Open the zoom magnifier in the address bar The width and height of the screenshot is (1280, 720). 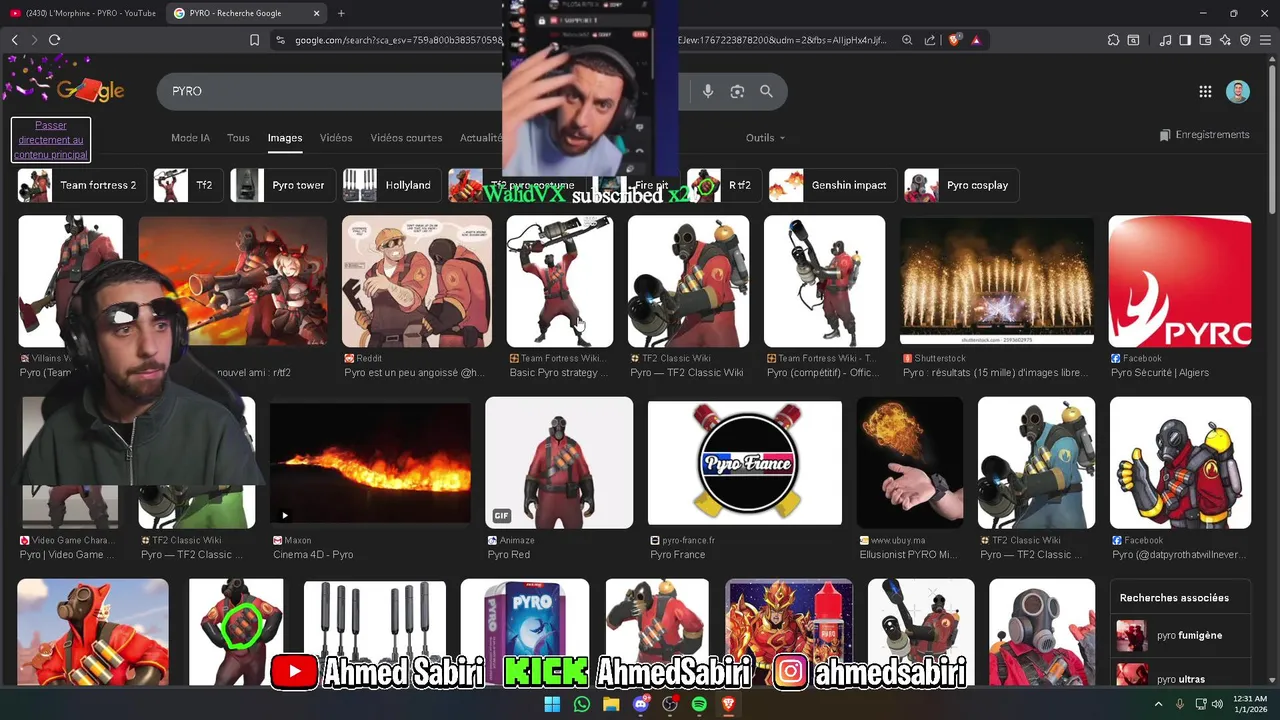tap(907, 40)
